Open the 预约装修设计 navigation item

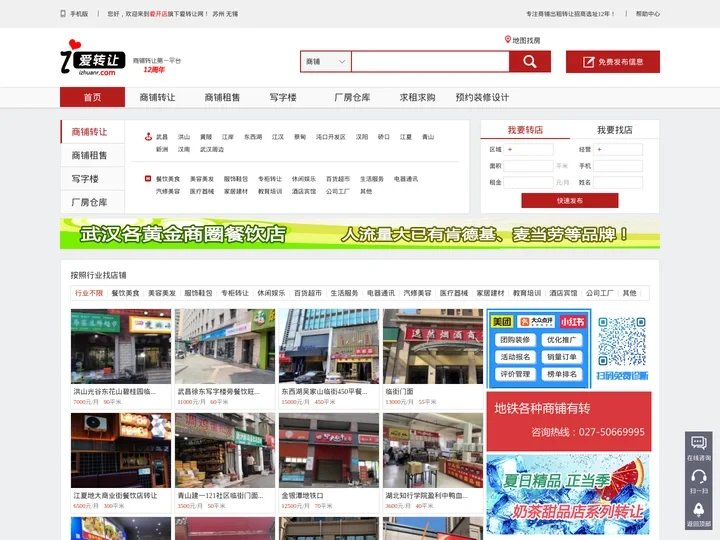(482, 97)
